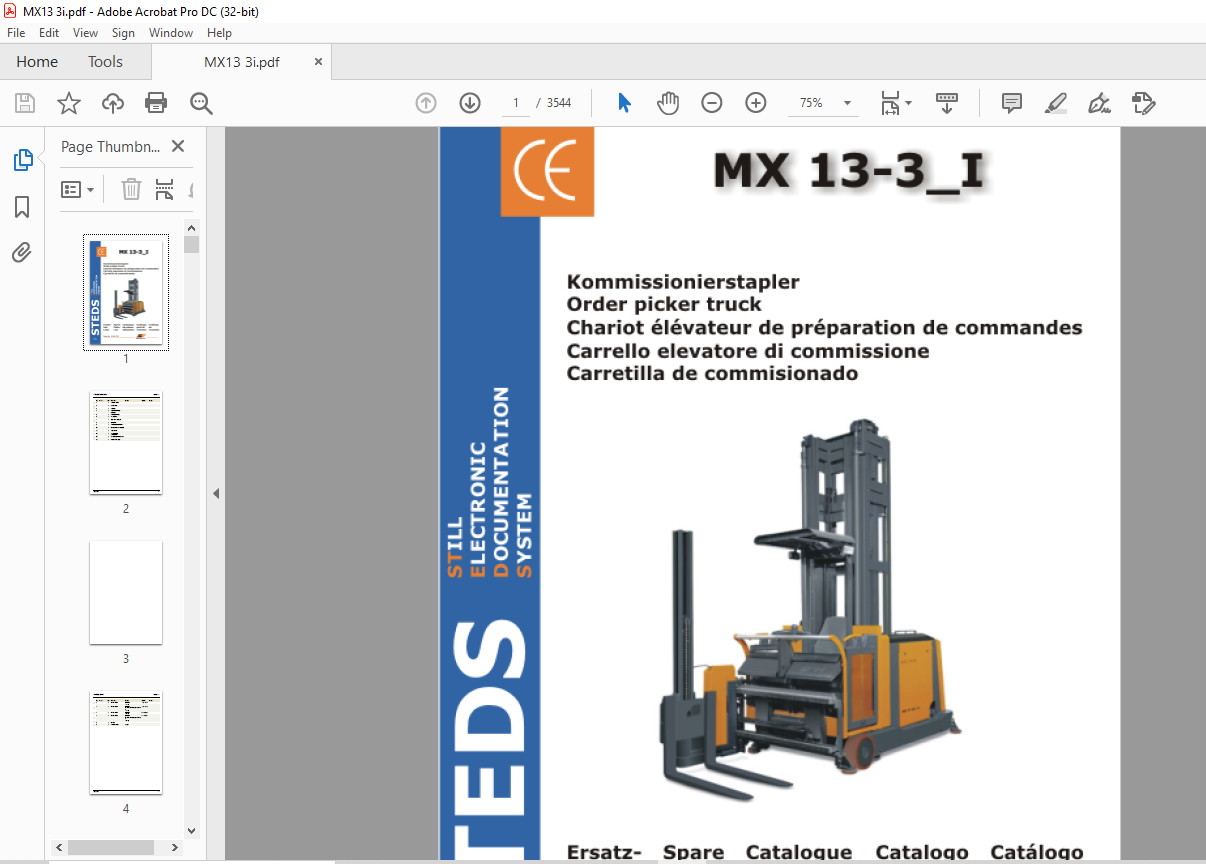Open the Edit menu
1206x864 pixels.
pos(49,33)
